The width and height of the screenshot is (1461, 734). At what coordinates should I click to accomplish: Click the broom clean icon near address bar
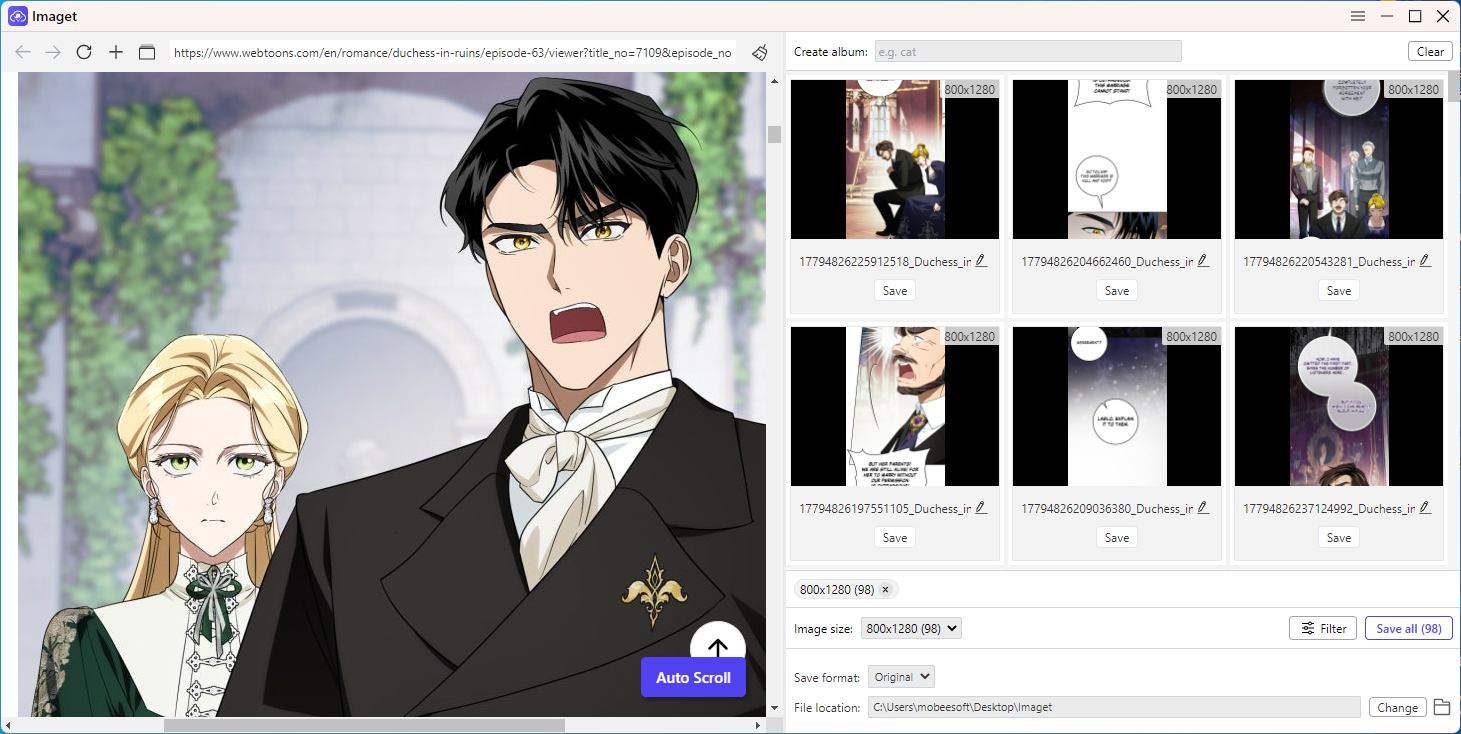tap(760, 52)
